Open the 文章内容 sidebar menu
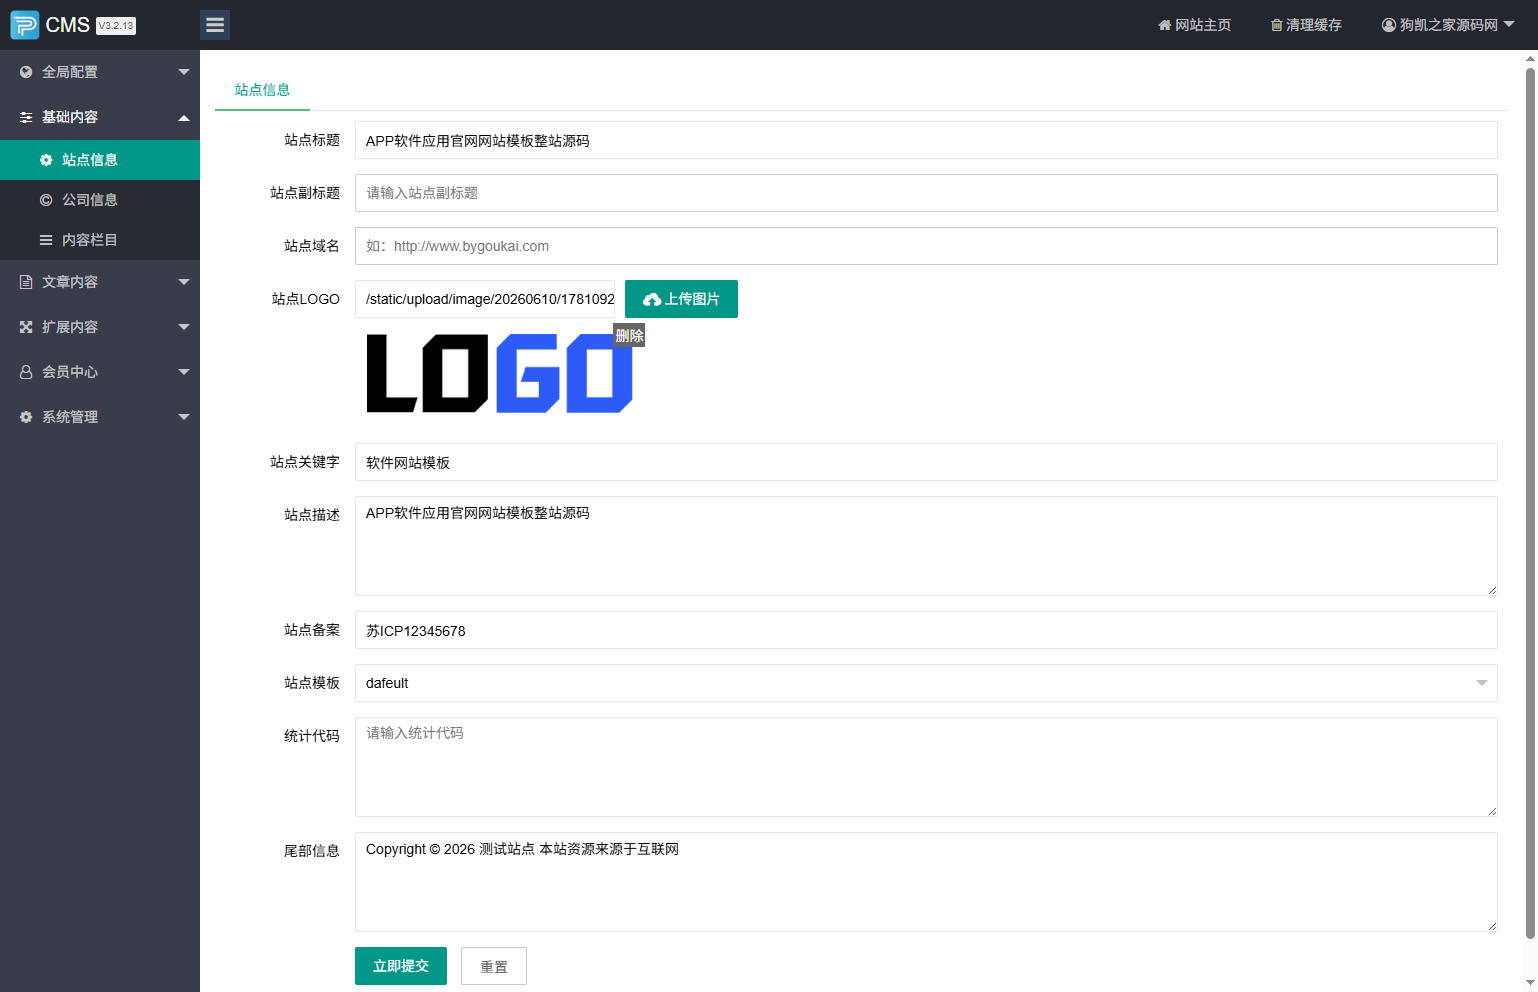The height and width of the screenshot is (992, 1538). [100, 282]
